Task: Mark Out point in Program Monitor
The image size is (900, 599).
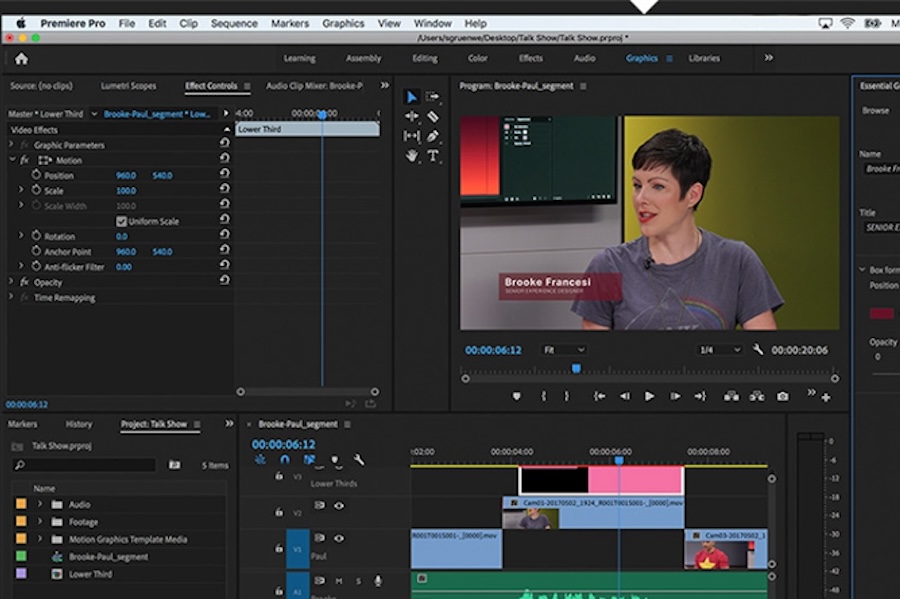Action: point(567,396)
